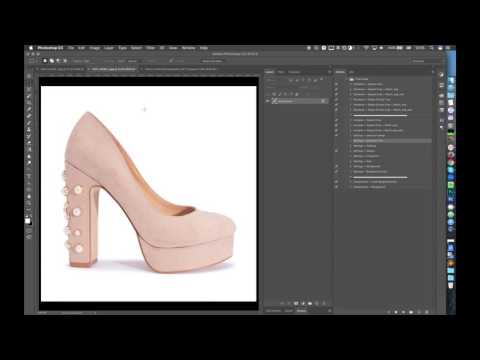
Task: Create new layer in Layers panel
Action: point(317,303)
